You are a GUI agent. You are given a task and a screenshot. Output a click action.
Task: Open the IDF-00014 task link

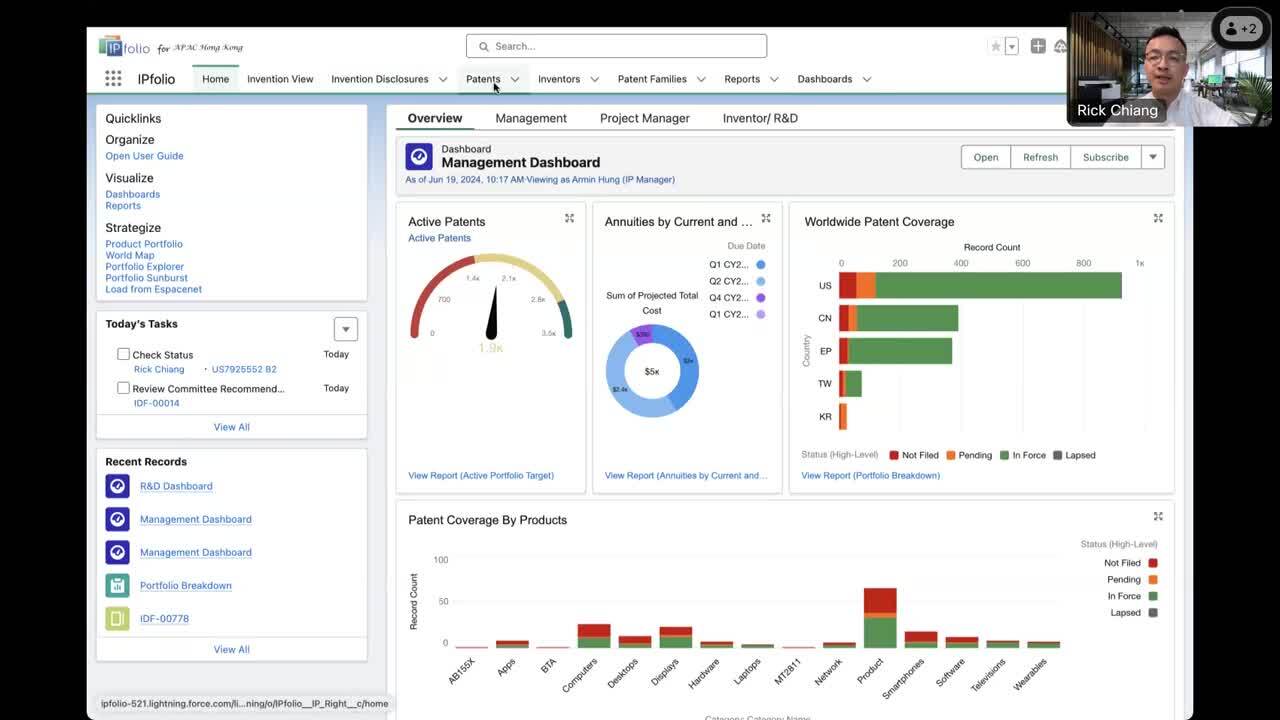pyautogui.click(x=157, y=403)
